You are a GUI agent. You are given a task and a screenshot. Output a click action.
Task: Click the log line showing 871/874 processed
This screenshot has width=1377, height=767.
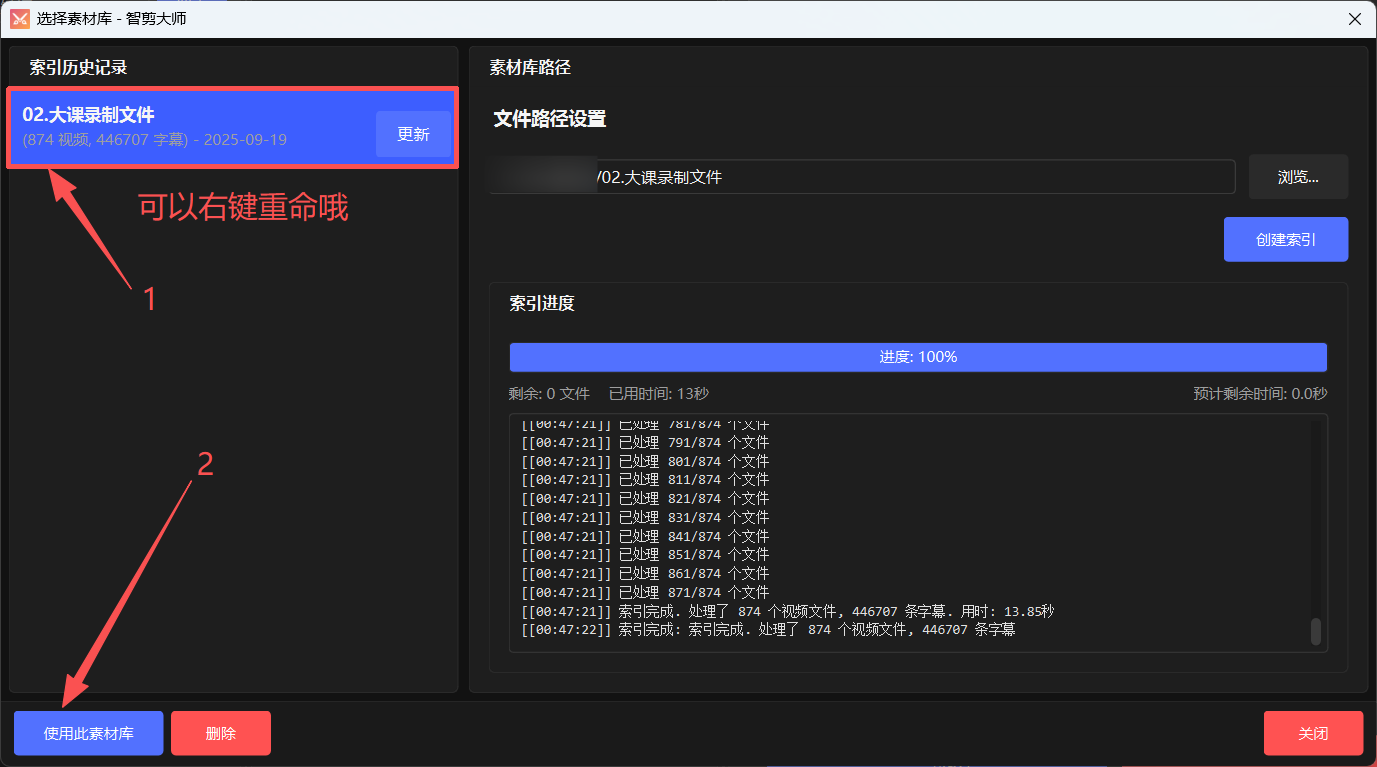(645, 593)
